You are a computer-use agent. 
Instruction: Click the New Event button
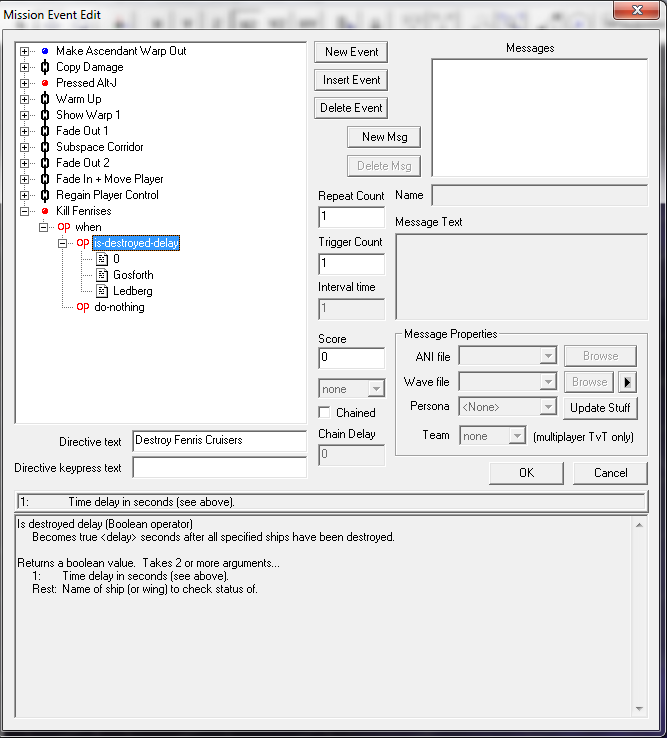tap(351, 52)
